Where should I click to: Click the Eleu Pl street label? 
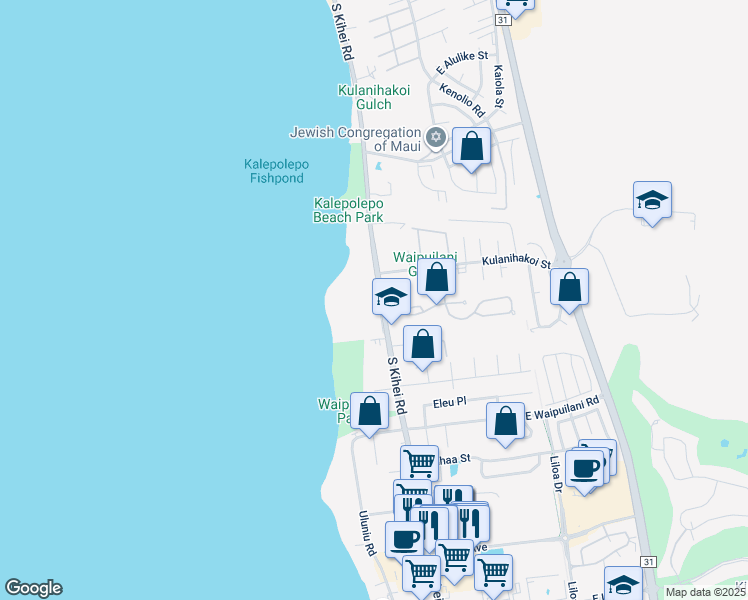pyautogui.click(x=449, y=403)
